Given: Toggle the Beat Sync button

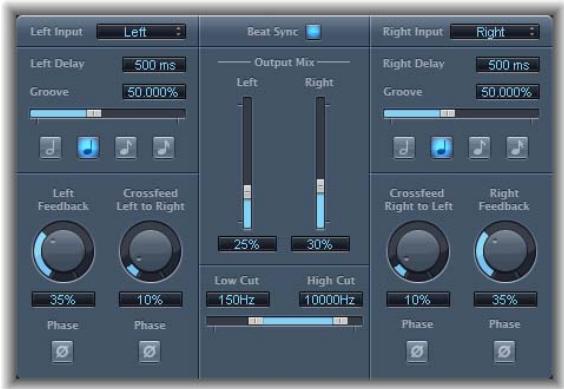Looking at the screenshot, I should coord(313,32).
